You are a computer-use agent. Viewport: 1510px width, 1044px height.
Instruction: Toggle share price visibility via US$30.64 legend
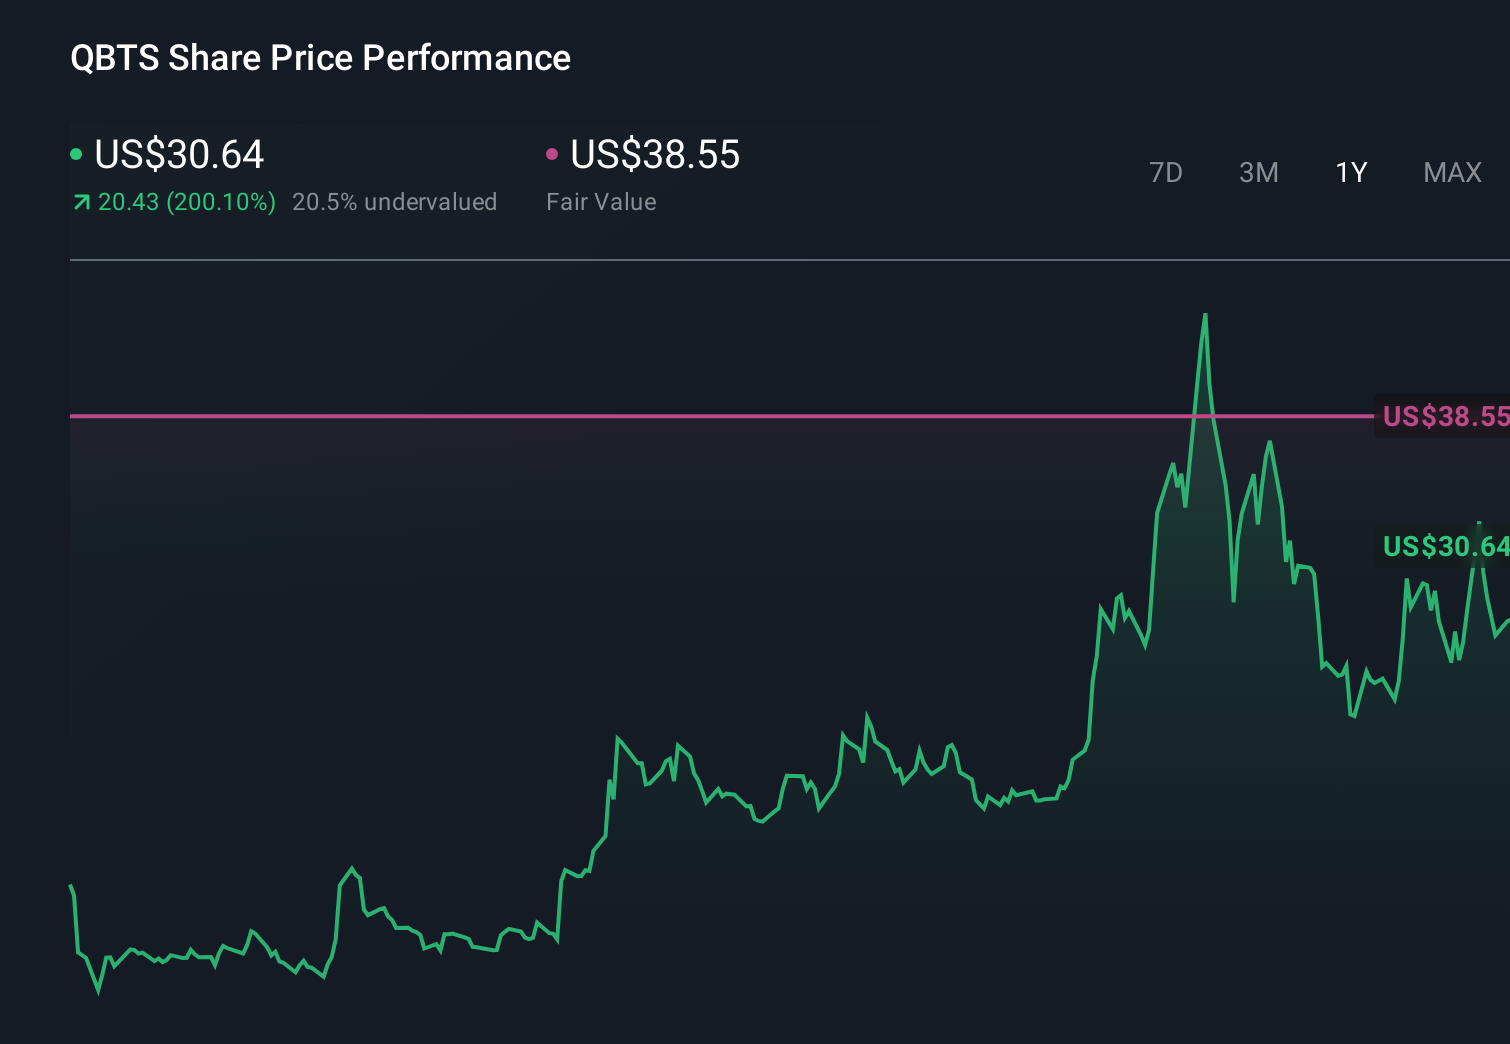click(178, 155)
